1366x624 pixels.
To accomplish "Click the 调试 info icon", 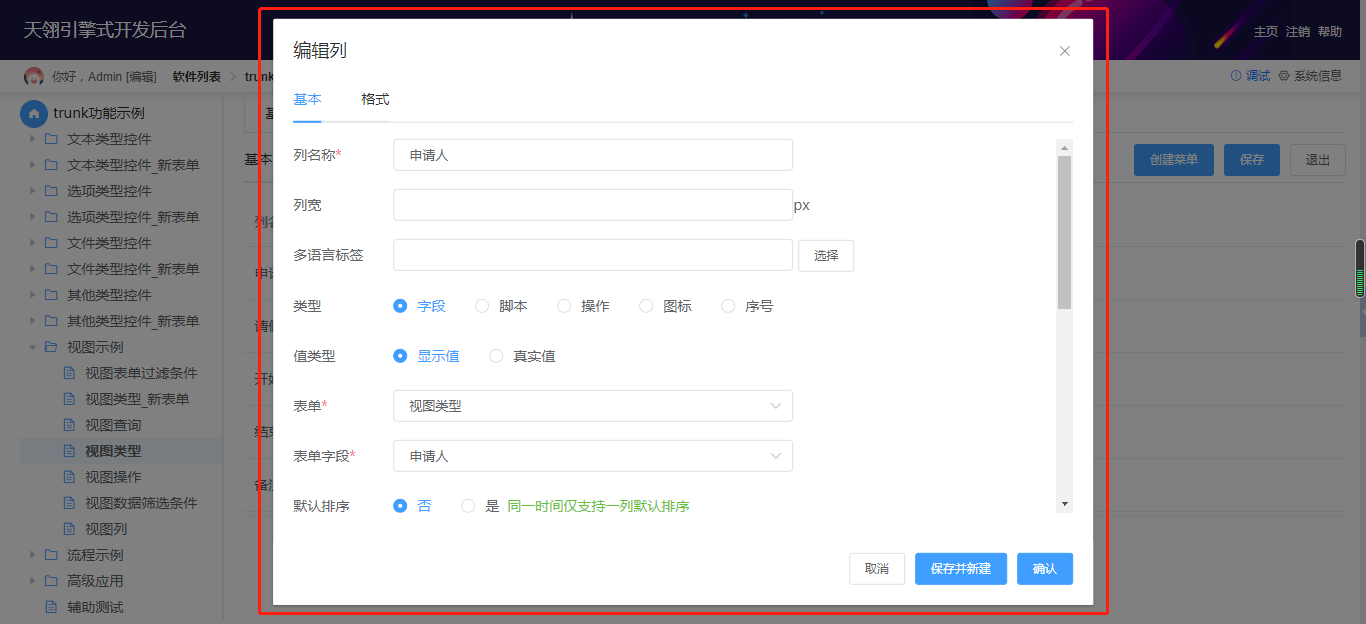I will click(1236, 76).
